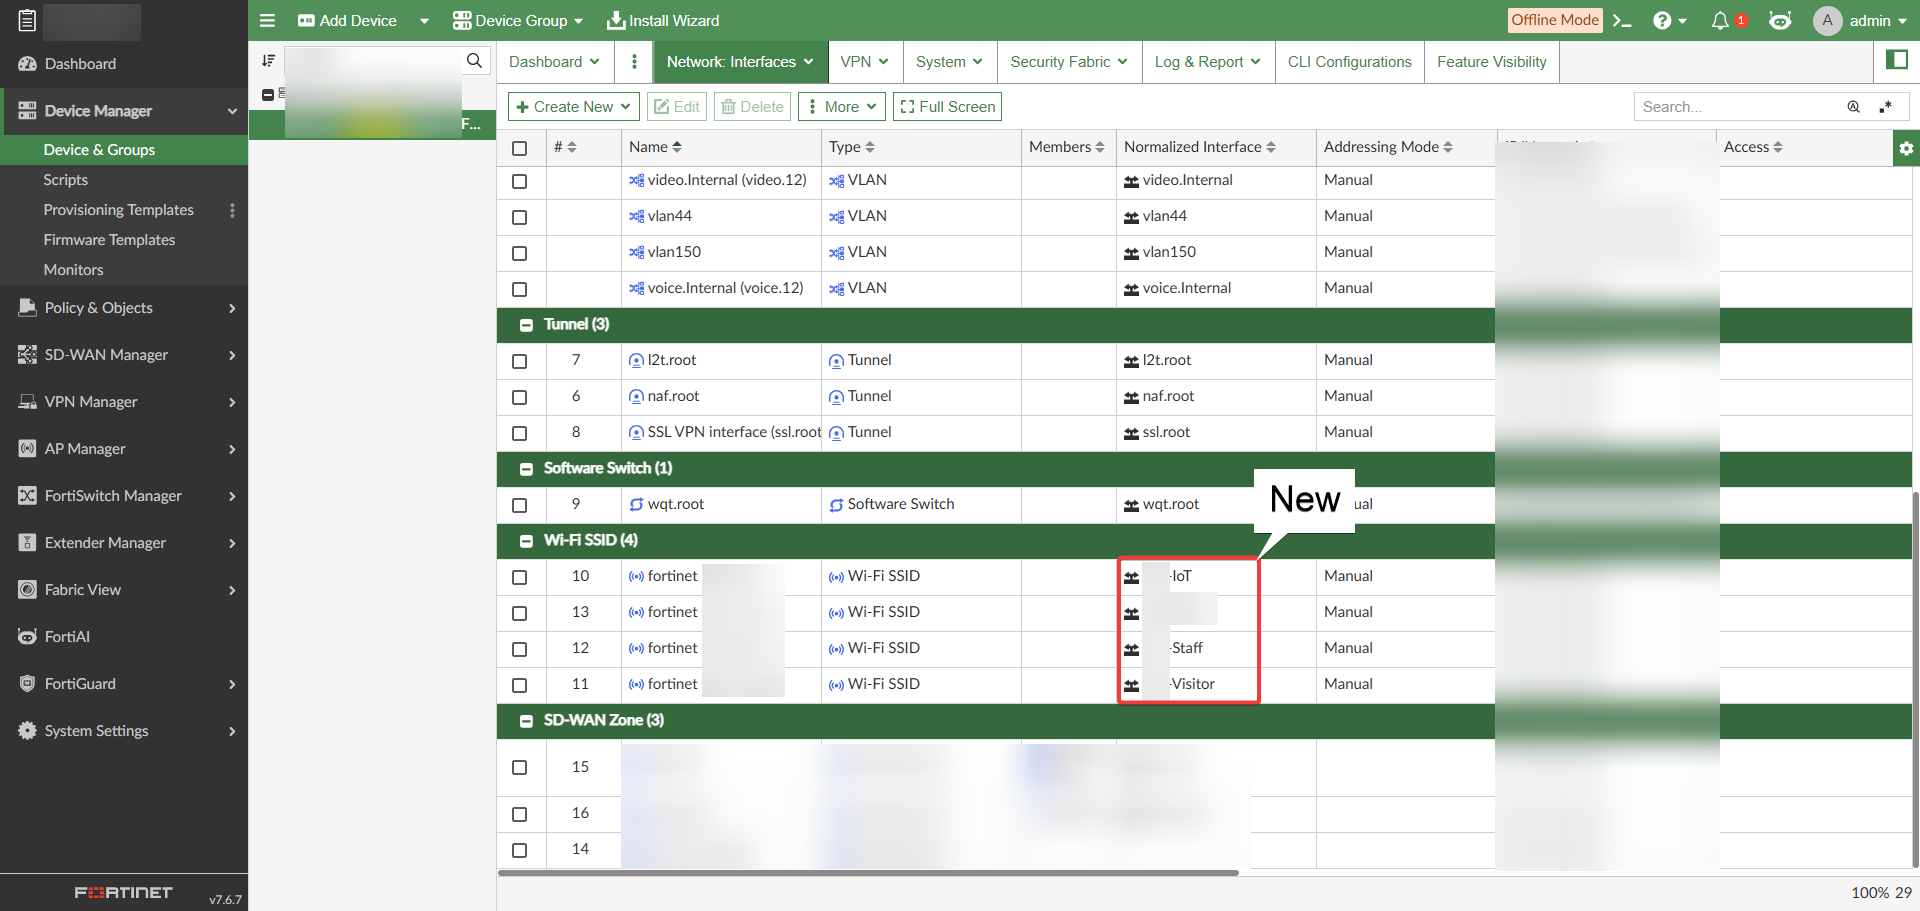Open the notifications bell icon

[x=1720, y=20]
